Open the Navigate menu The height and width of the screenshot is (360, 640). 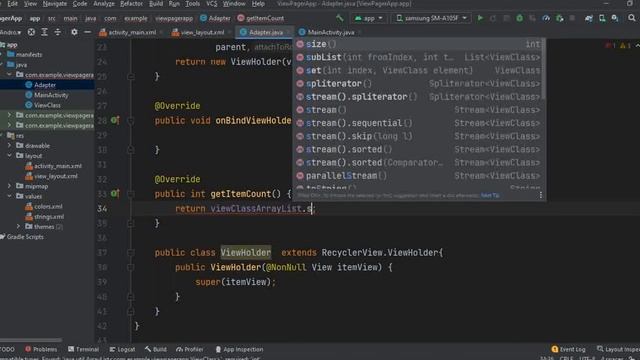tap(55, 4)
